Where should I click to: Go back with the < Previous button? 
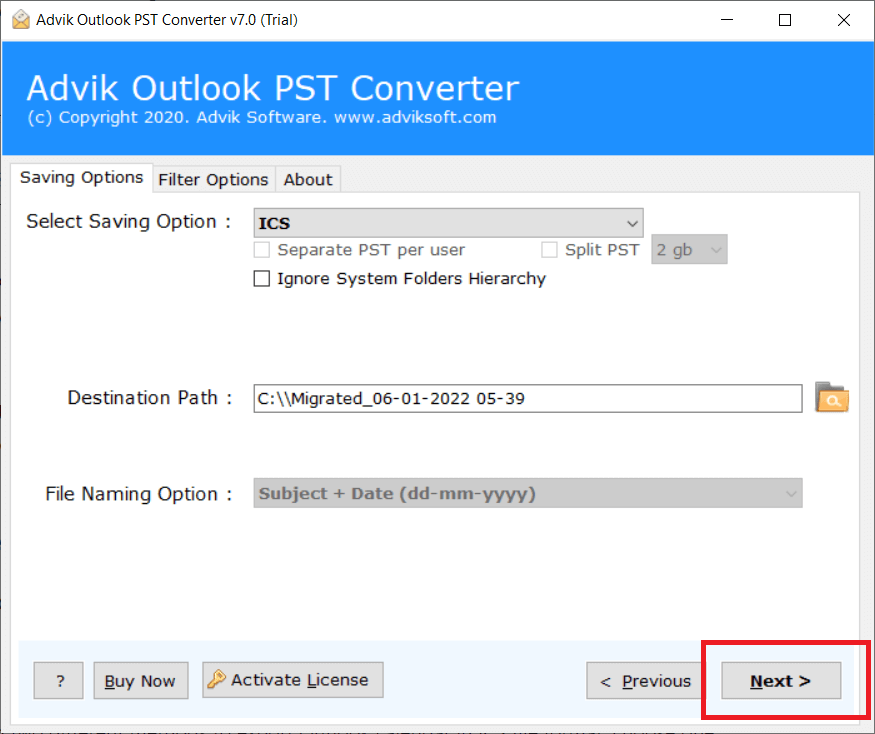click(x=645, y=680)
